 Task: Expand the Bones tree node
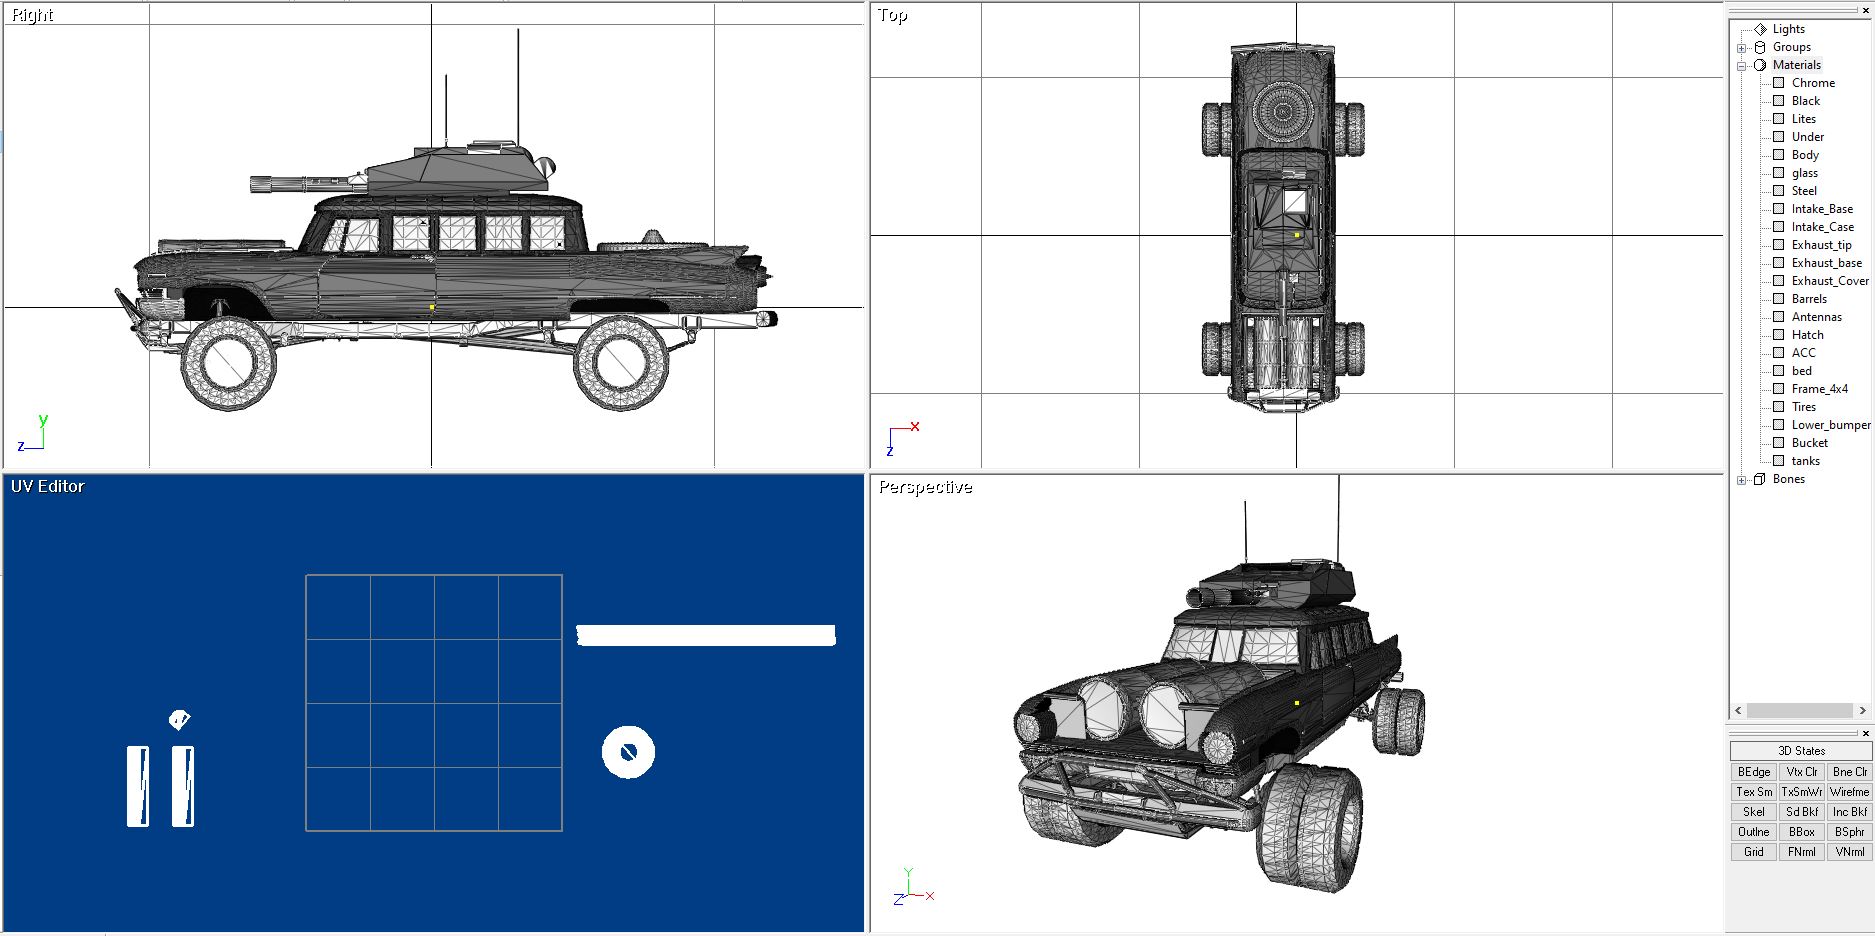point(1741,480)
